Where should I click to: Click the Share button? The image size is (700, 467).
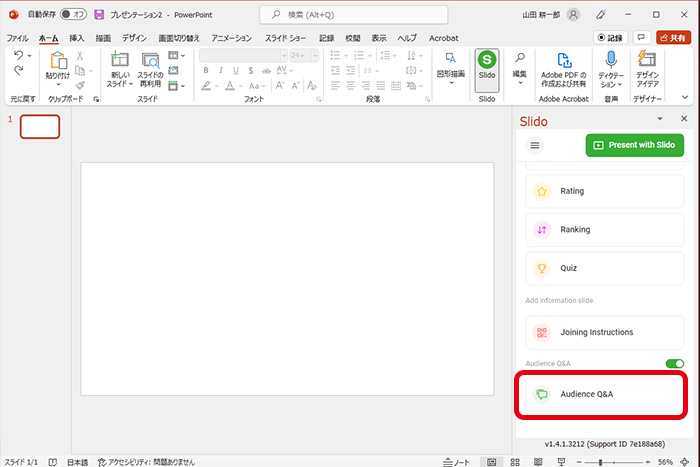[673, 38]
